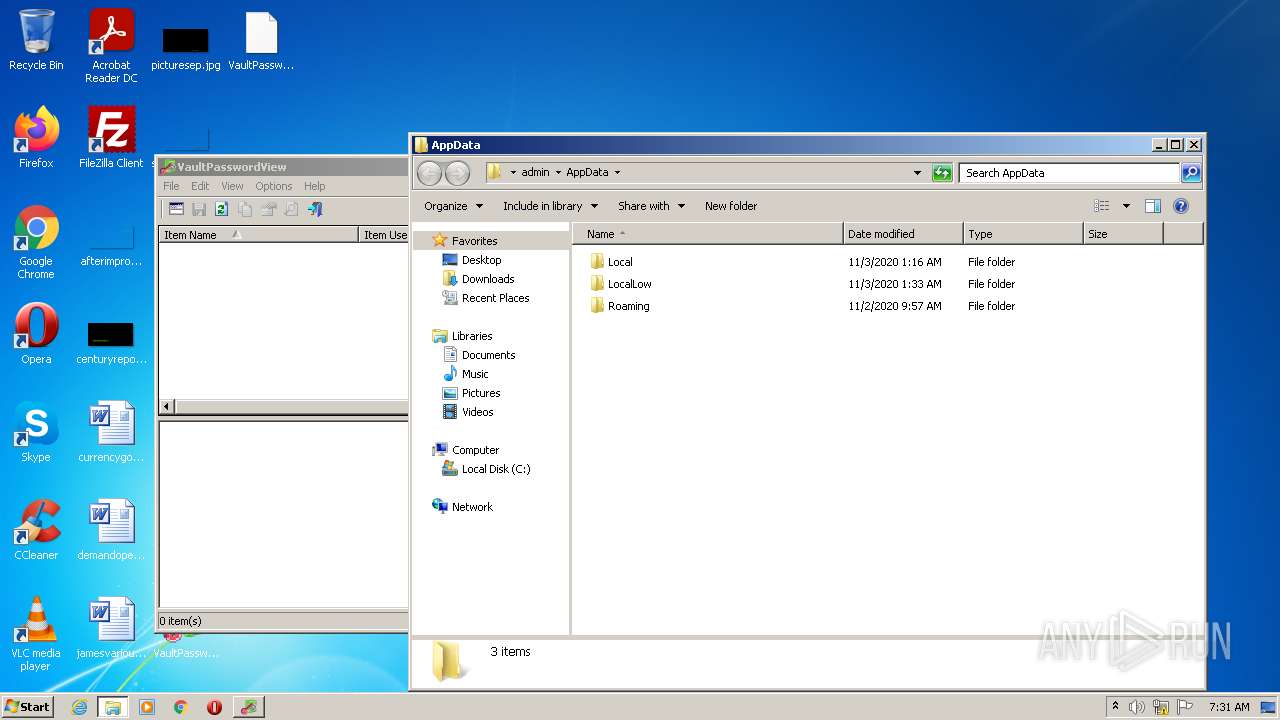Select the LocalLow folder row
Viewport: 1280px width, 720px height.
click(803, 284)
